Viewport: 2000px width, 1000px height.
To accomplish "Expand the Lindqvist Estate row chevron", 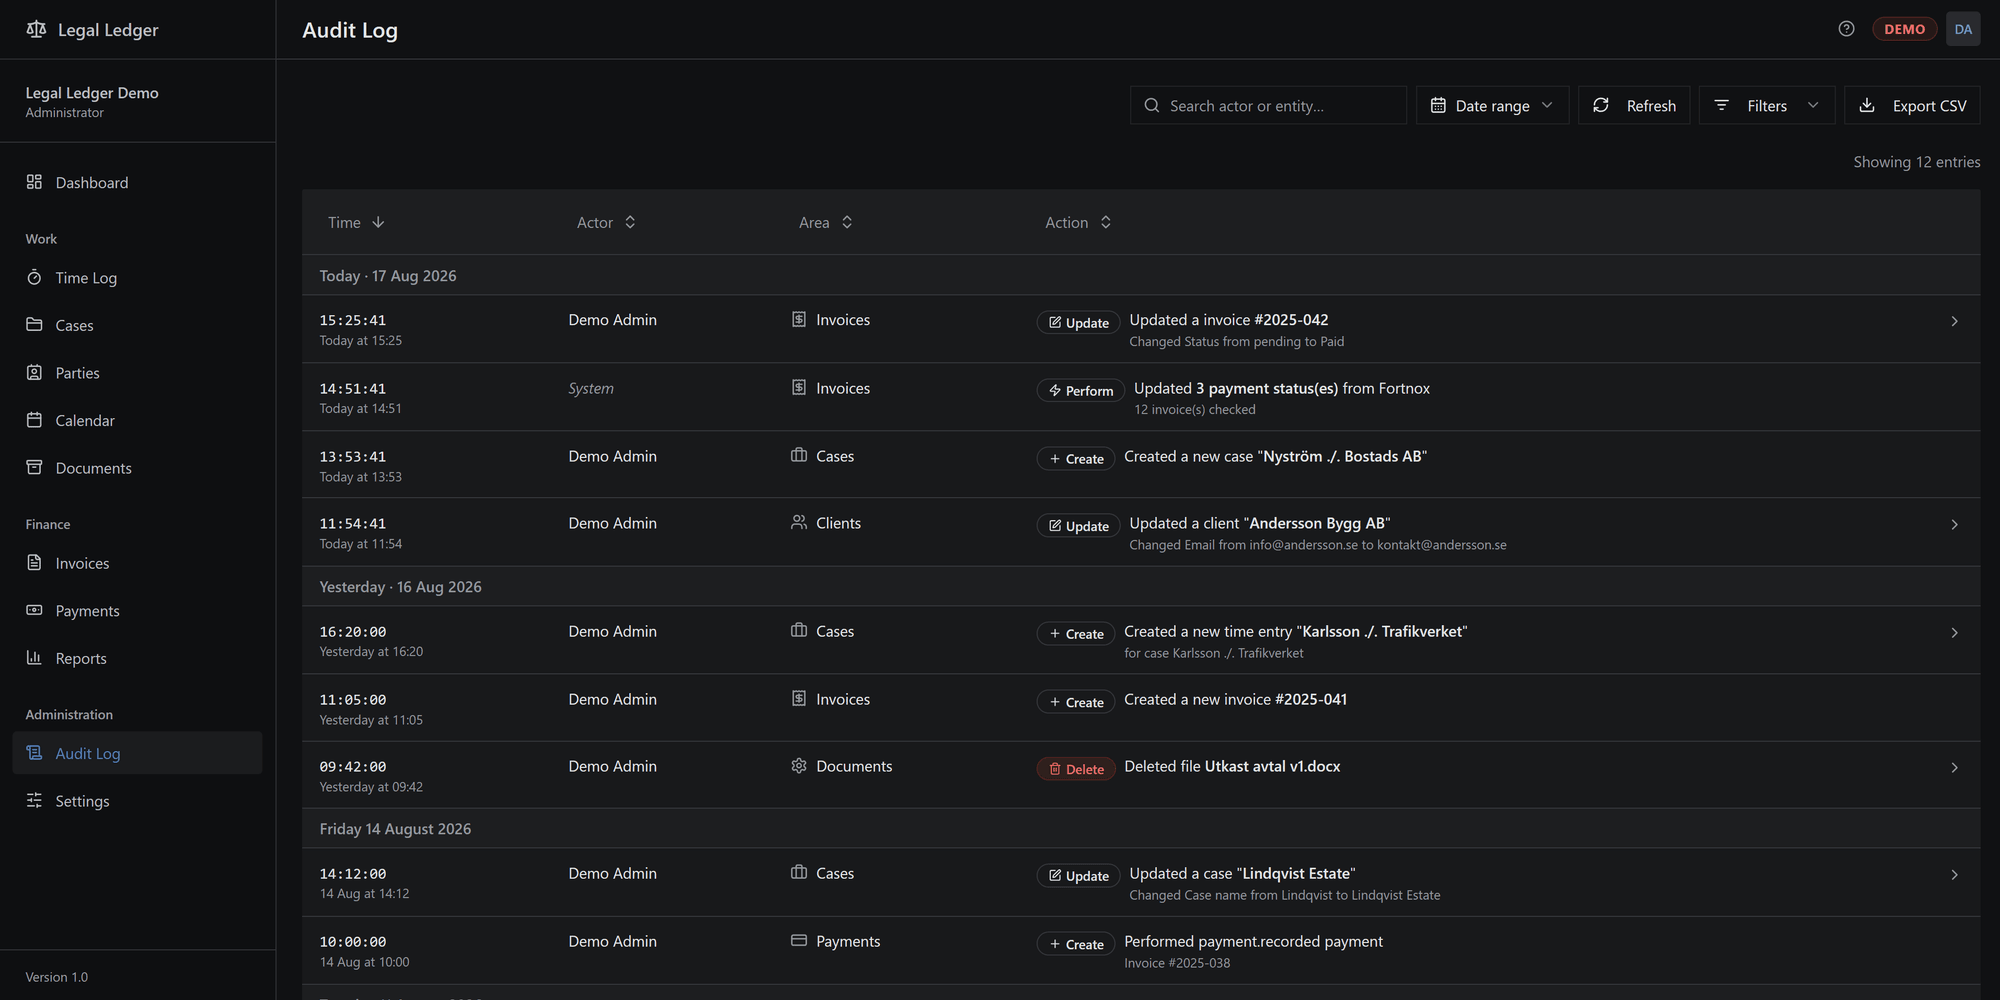I will tap(1954, 874).
